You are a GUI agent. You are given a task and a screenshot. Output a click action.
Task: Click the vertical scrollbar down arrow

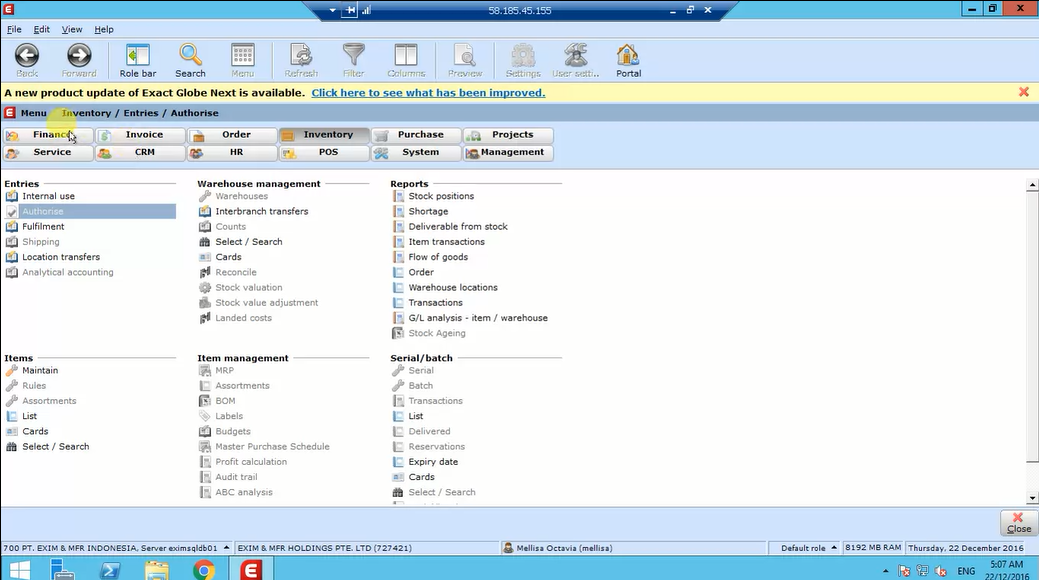(x=1032, y=495)
